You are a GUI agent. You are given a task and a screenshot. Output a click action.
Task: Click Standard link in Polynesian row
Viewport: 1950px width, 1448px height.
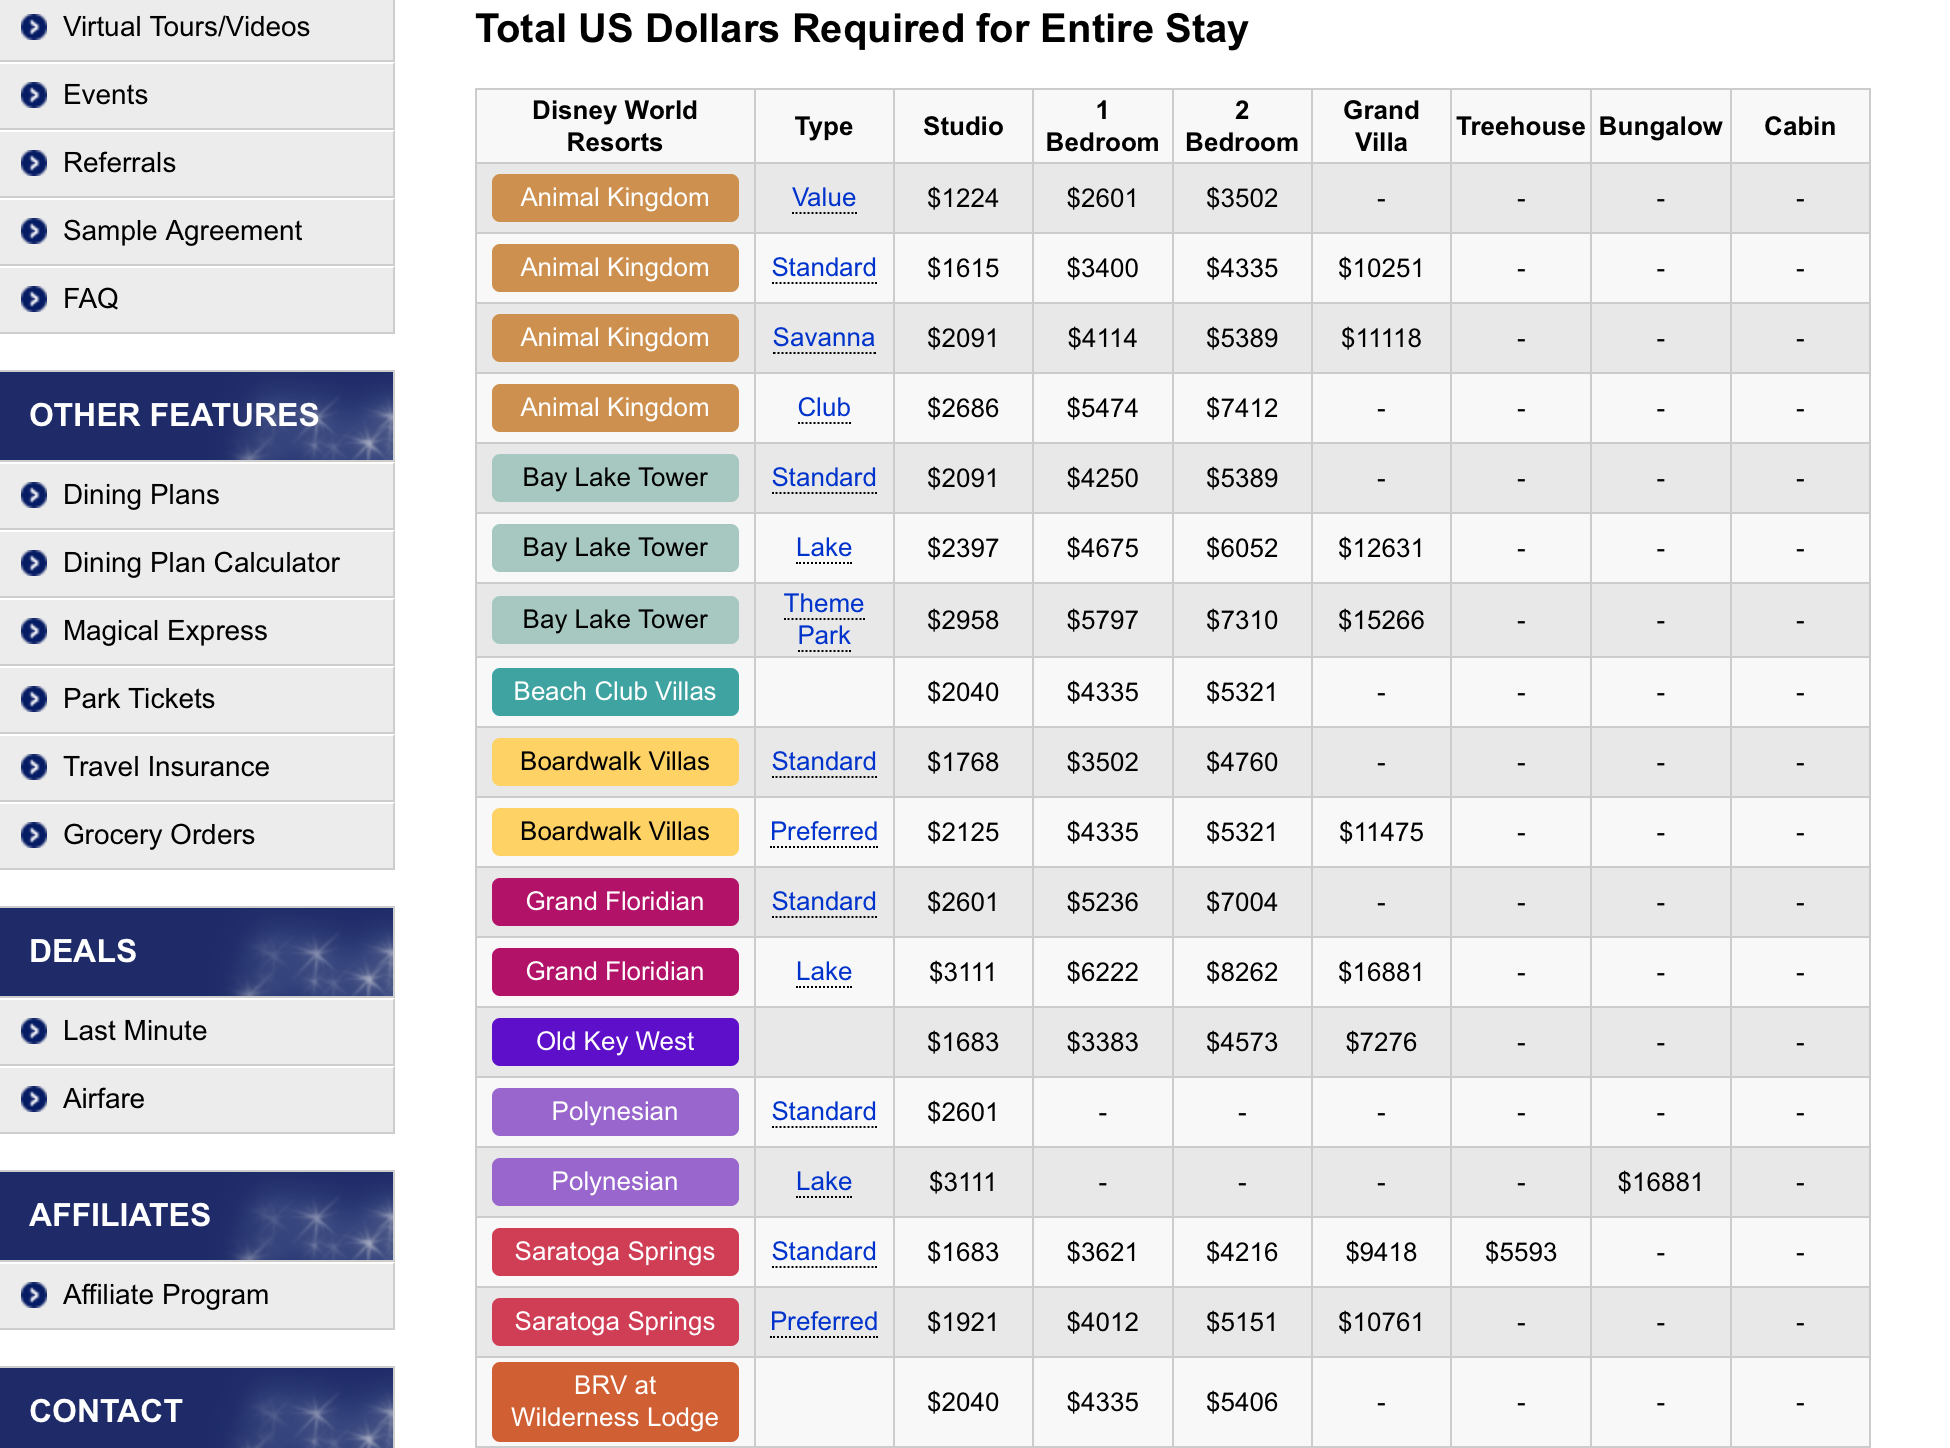coord(824,1112)
